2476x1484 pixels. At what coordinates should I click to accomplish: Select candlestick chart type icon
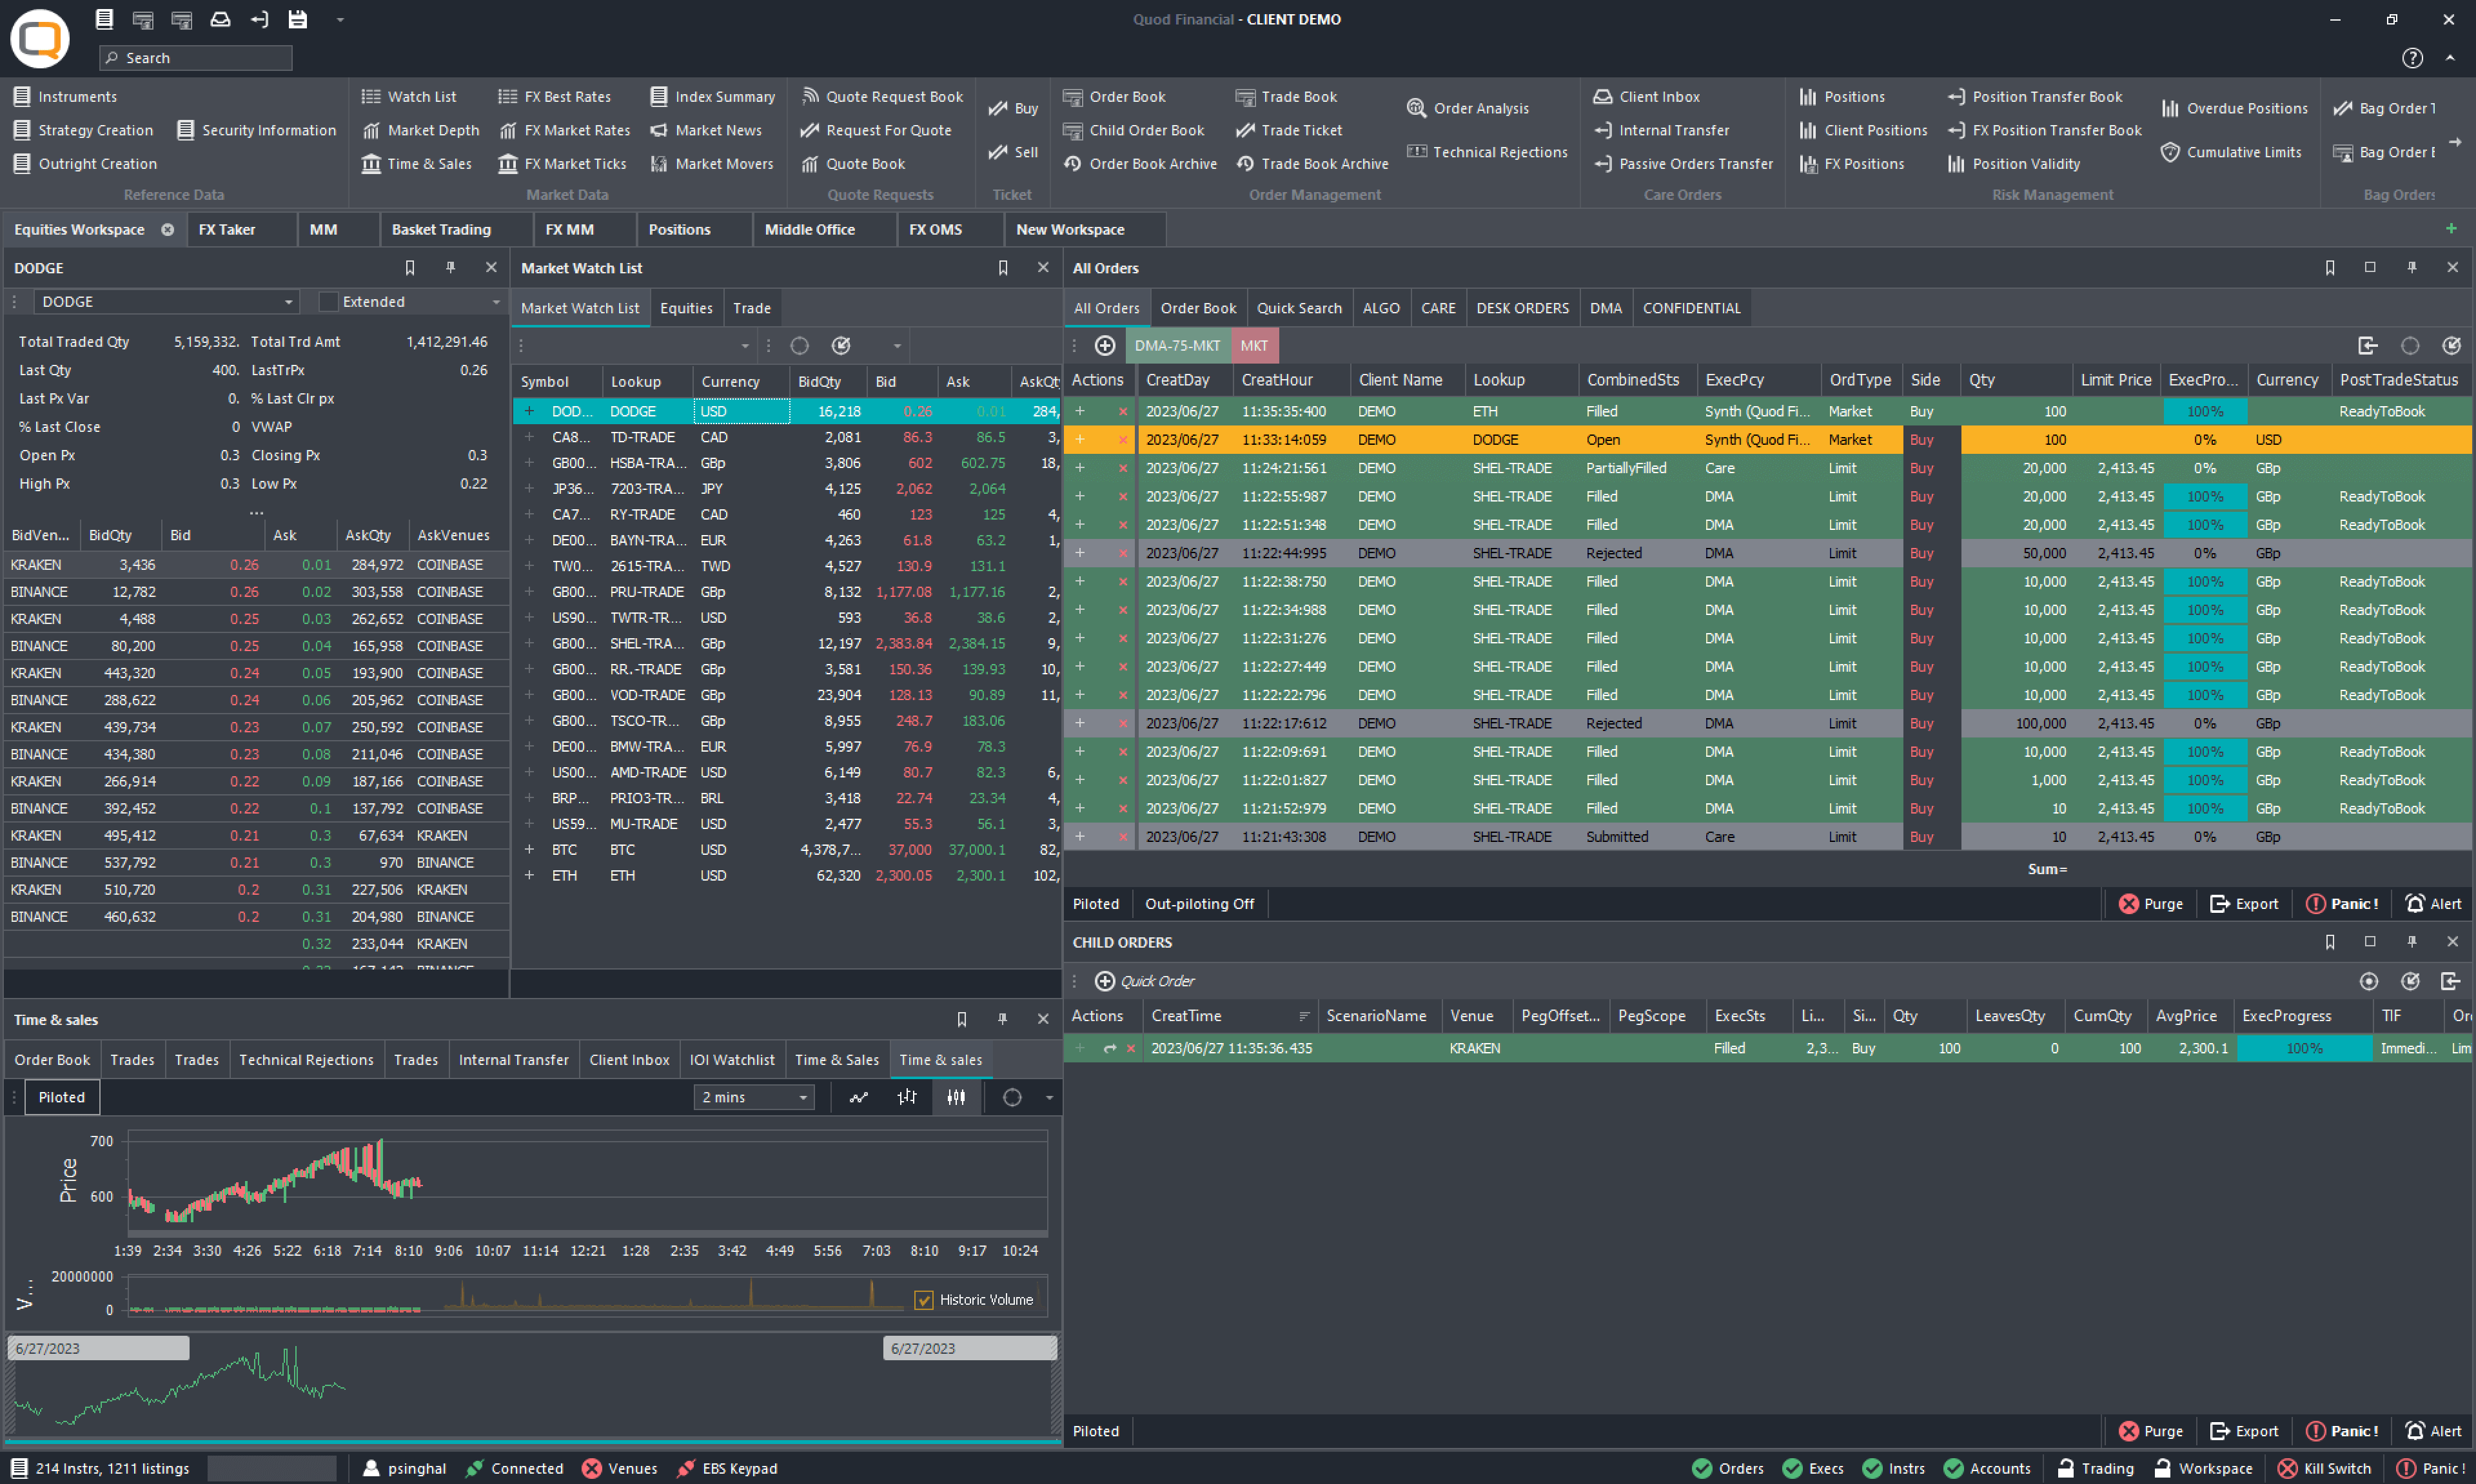point(956,1097)
